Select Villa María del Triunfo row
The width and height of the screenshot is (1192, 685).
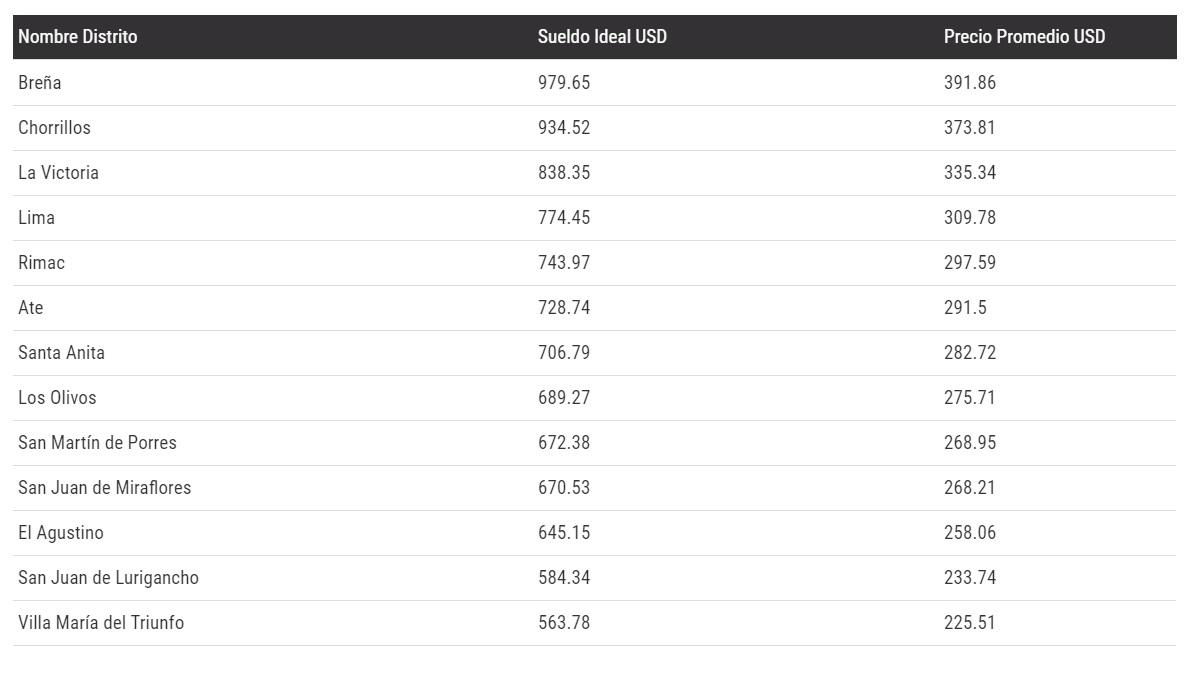[101, 623]
